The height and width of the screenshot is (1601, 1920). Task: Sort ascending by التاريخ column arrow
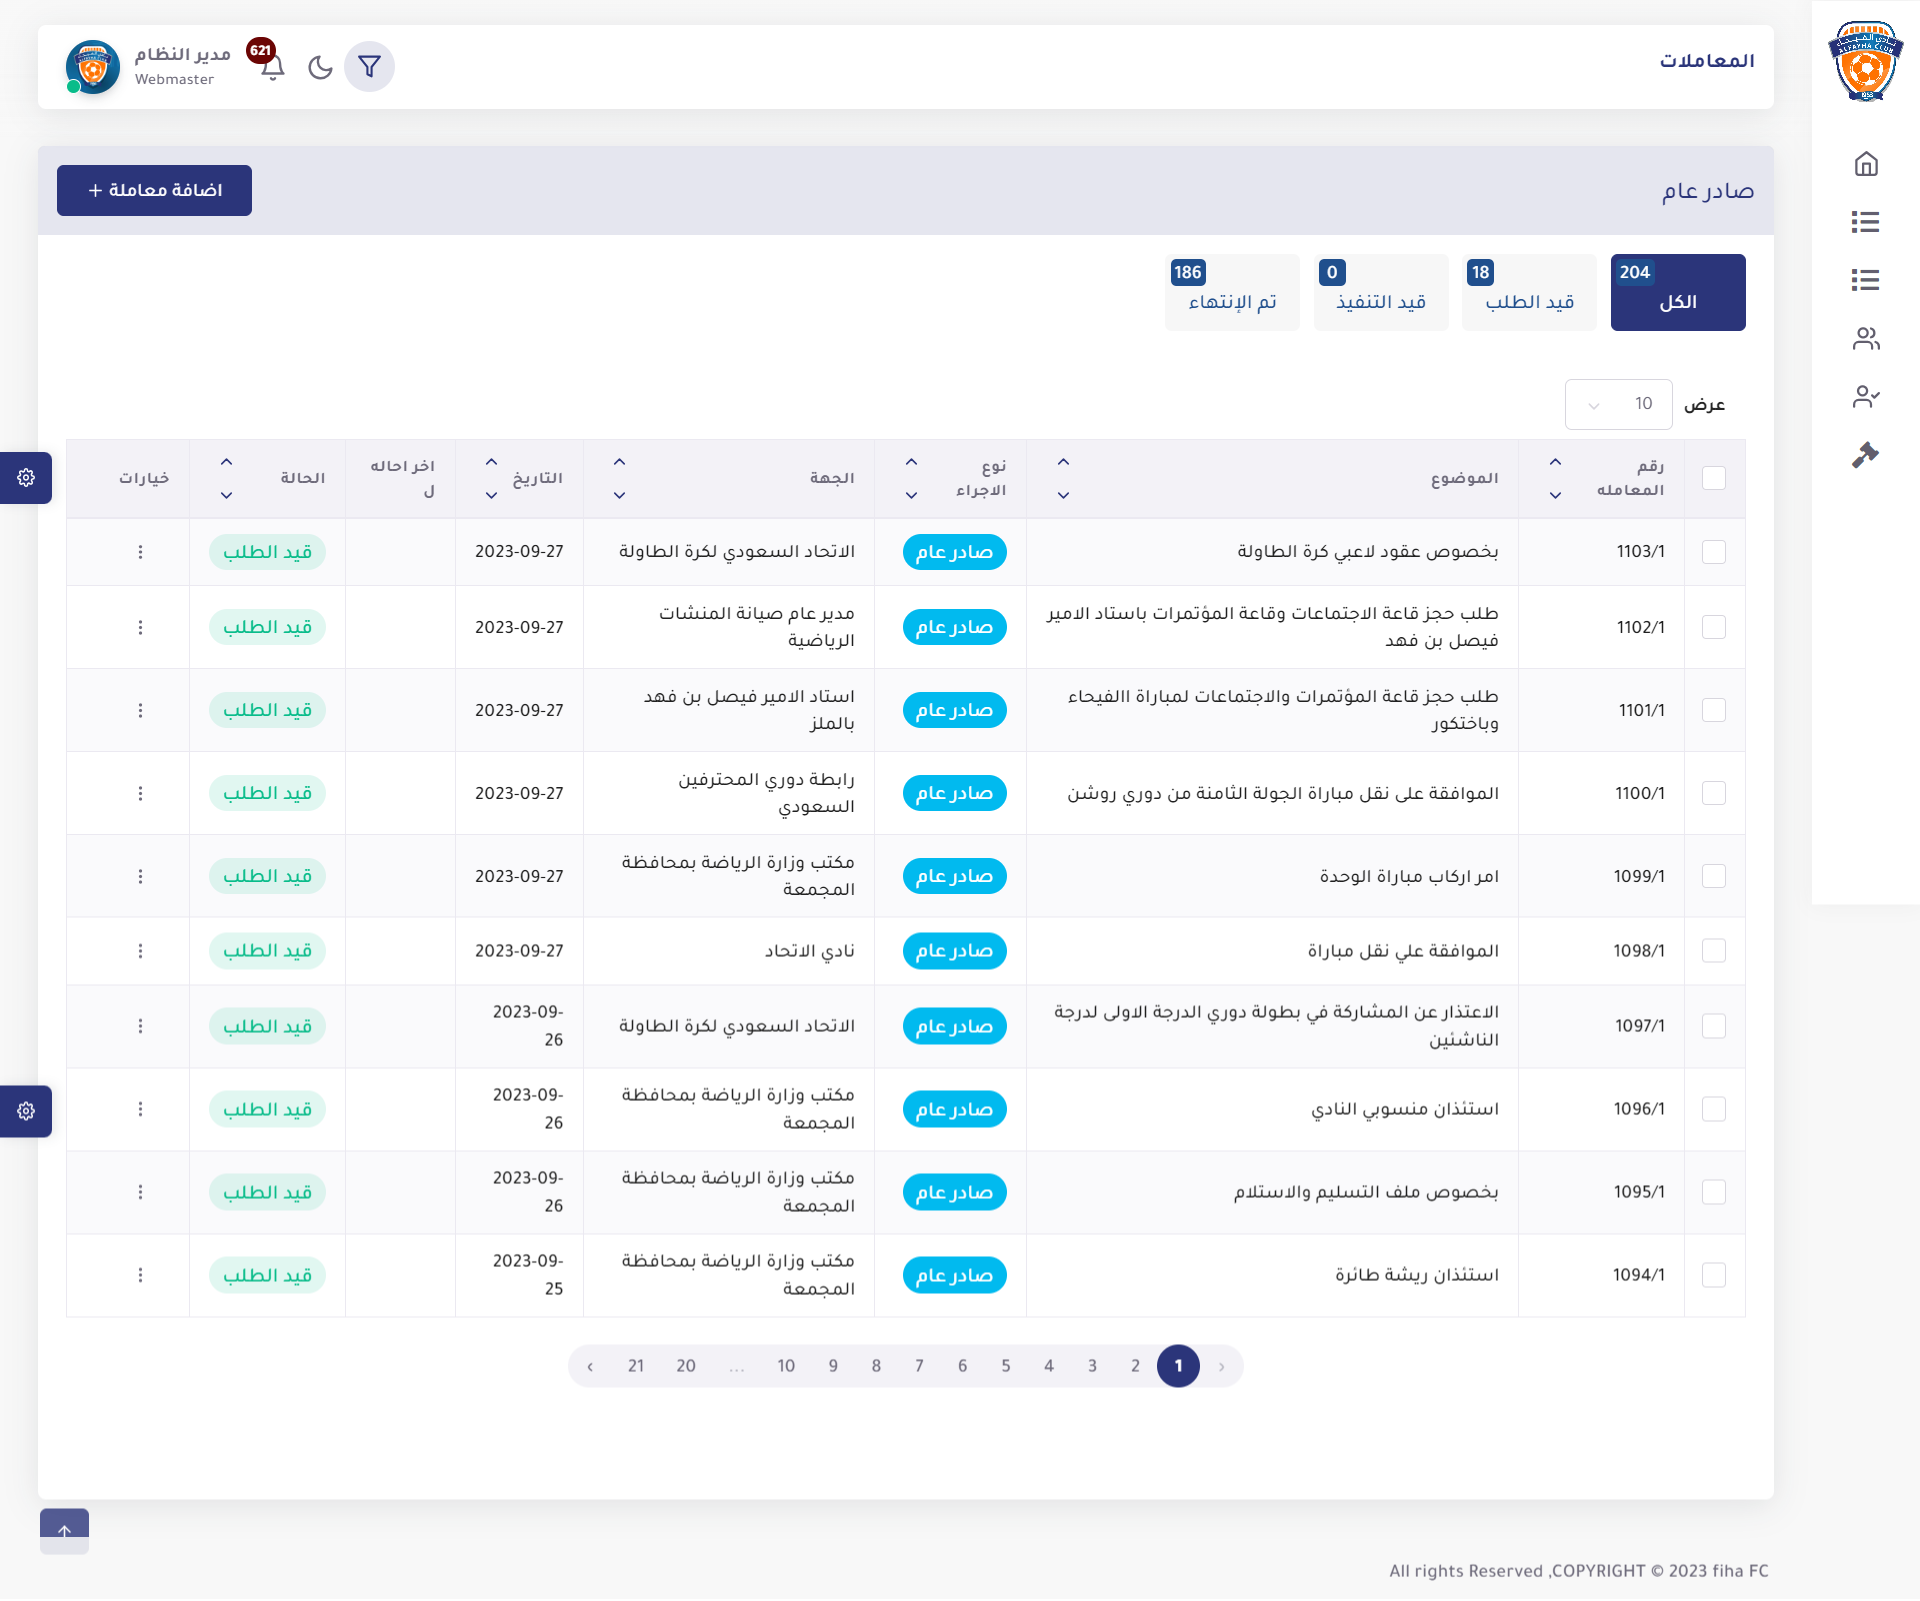point(491,462)
